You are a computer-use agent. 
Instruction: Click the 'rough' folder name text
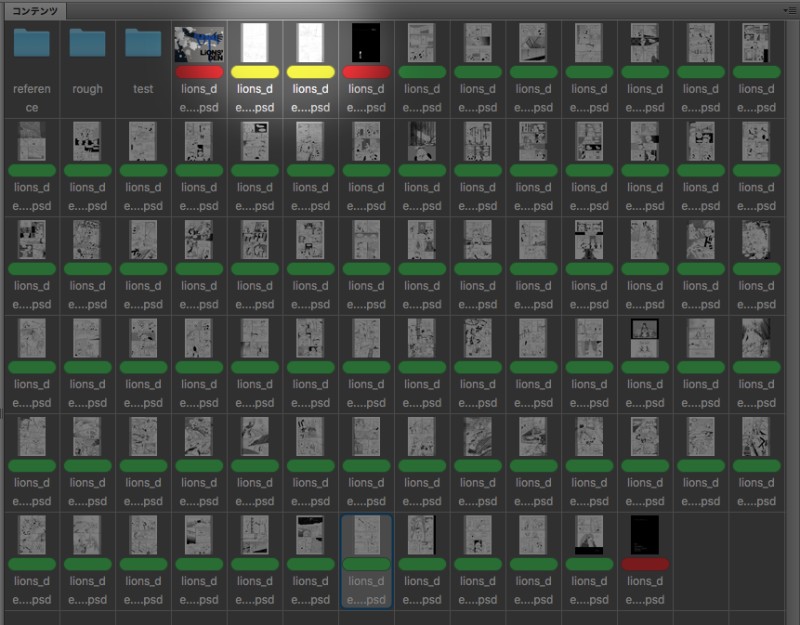(87, 89)
